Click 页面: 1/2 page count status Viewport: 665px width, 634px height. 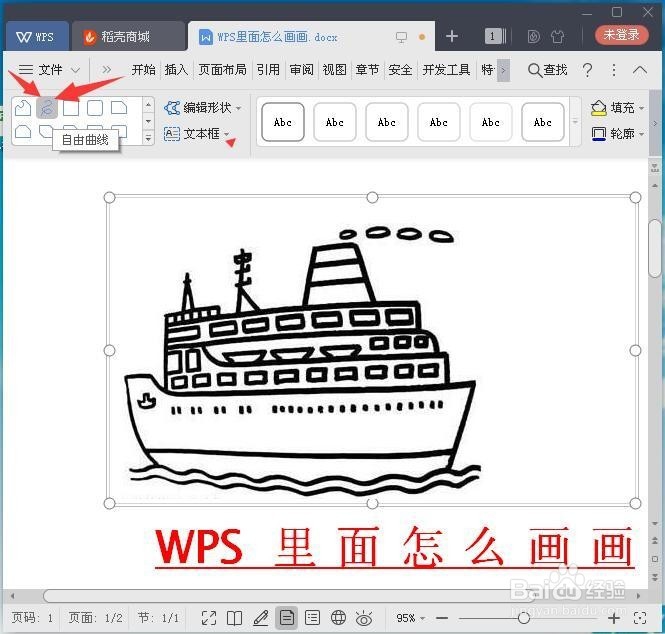95,618
